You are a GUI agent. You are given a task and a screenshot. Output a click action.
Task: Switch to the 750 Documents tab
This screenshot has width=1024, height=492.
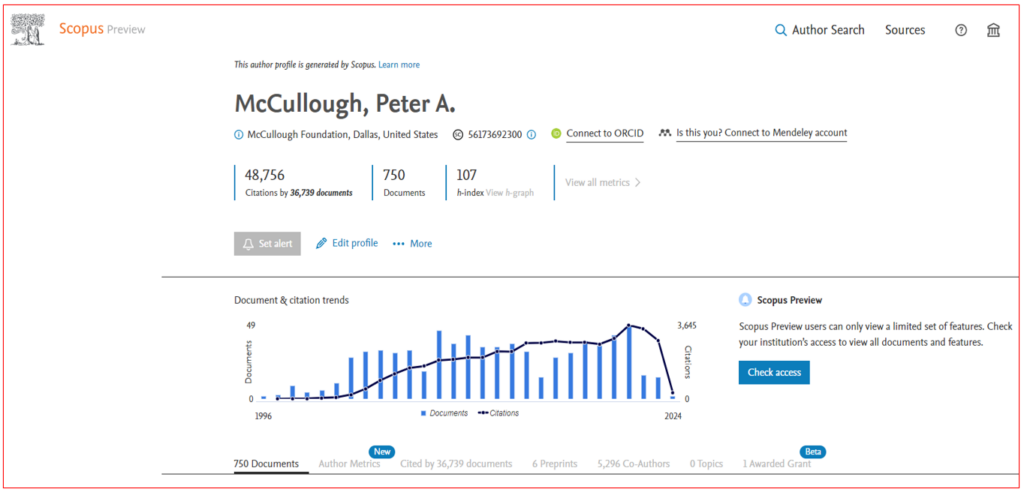click(266, 464)
